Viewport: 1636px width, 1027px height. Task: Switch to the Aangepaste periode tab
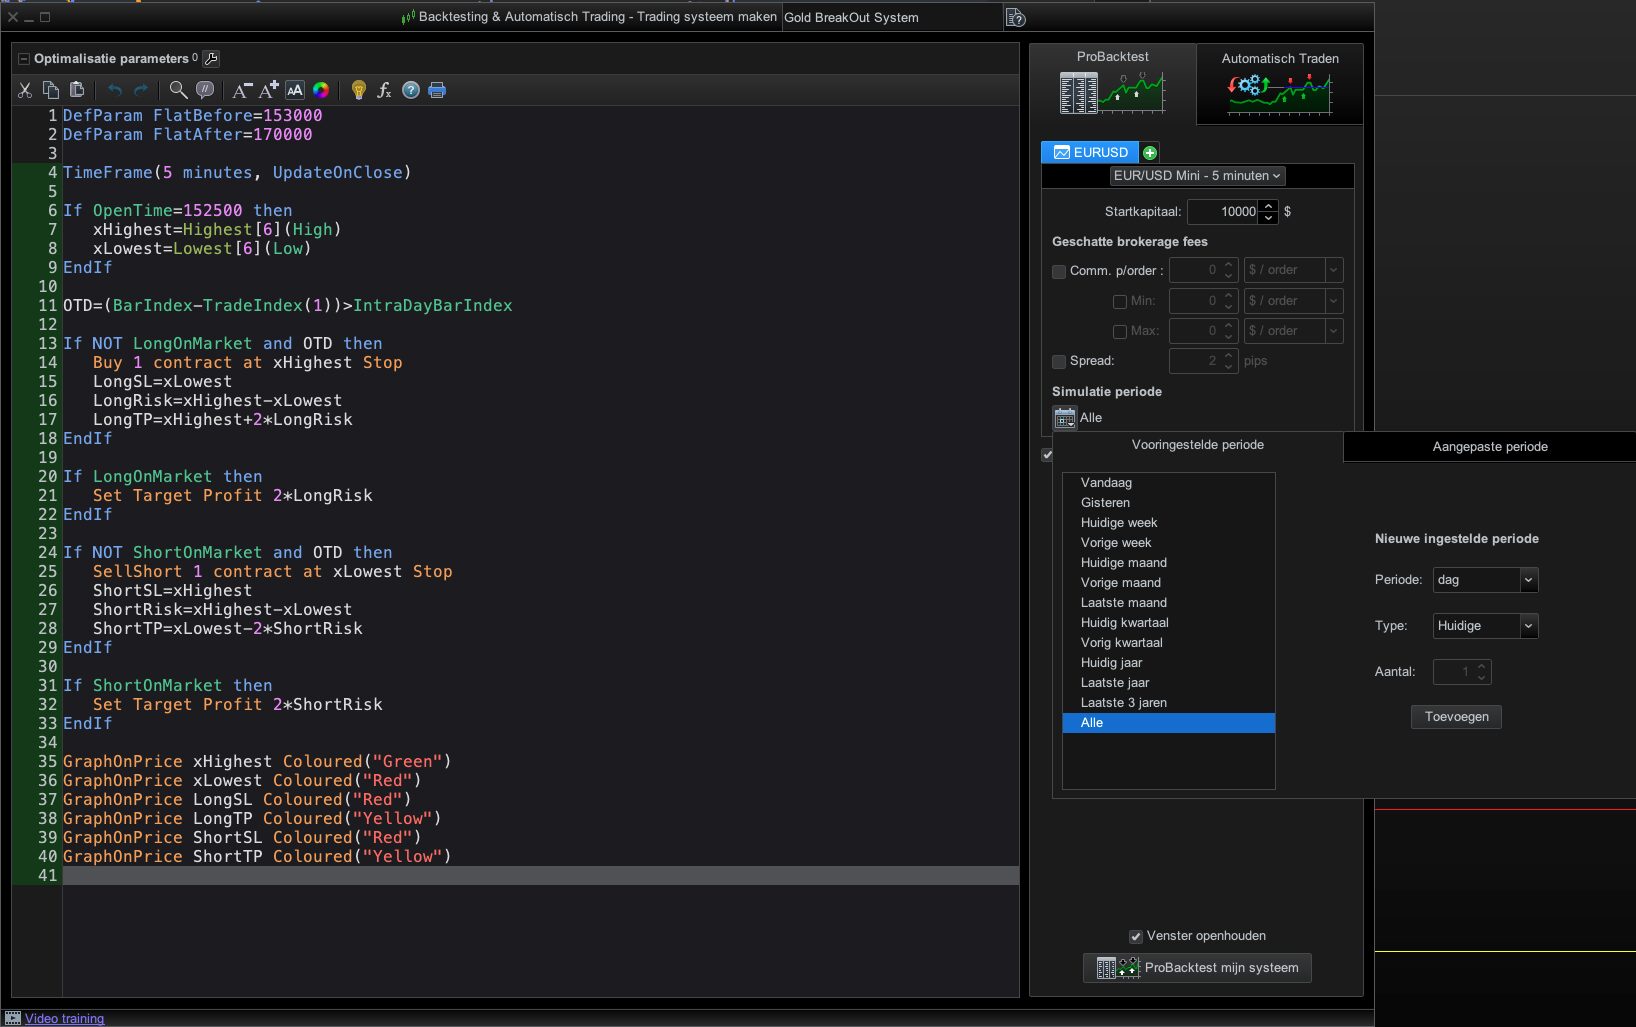[x=1489, y=447]
